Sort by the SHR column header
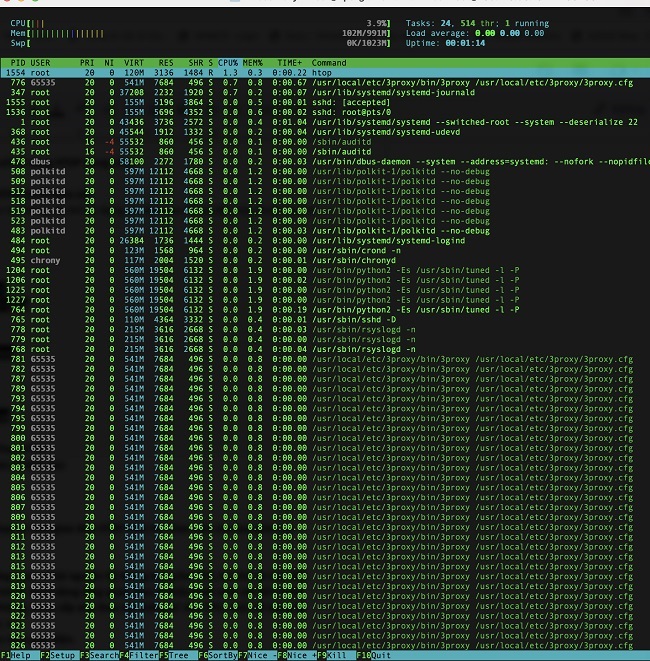 [196, 63]
